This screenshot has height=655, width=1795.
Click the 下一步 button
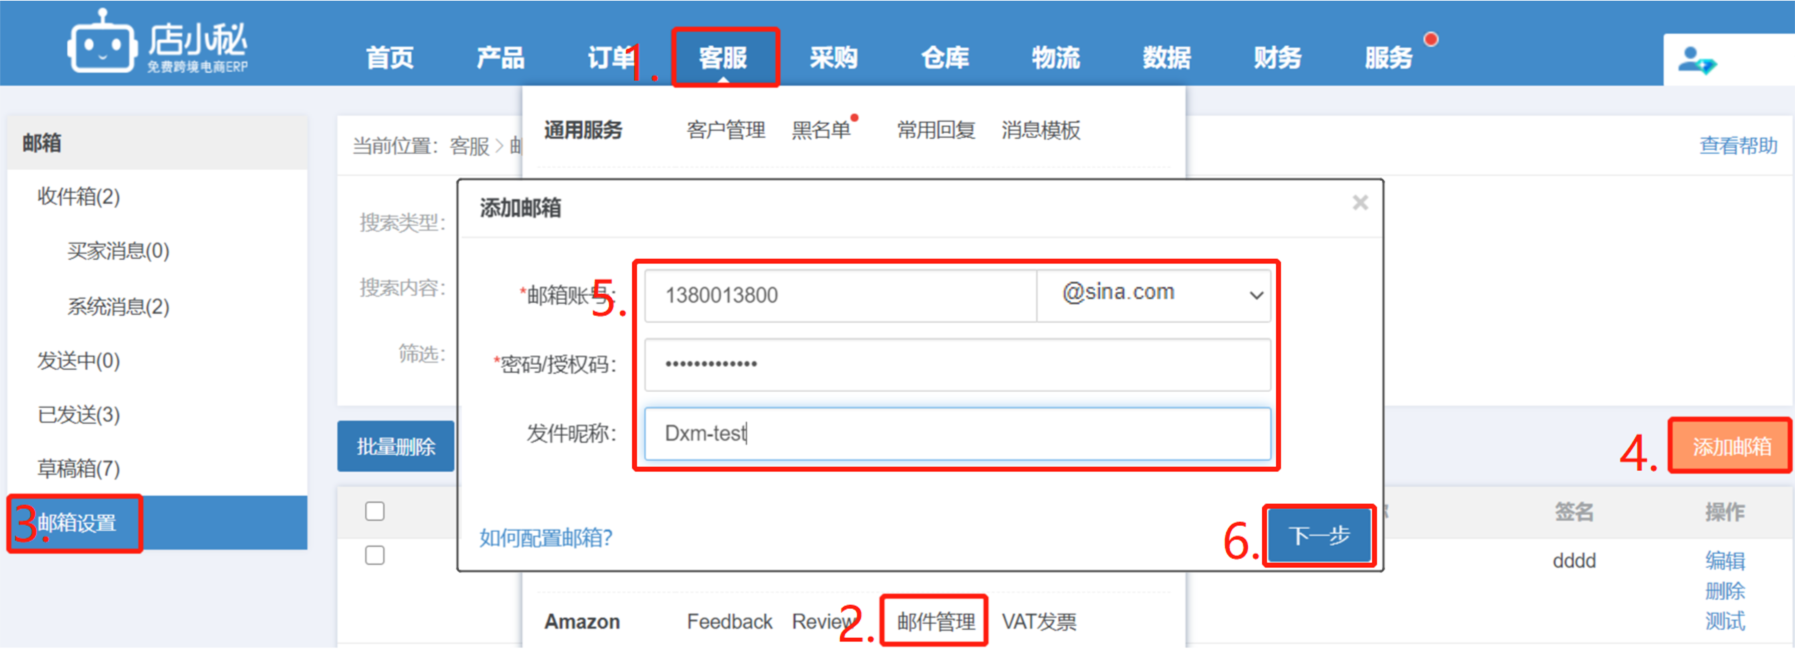[x=1319, y=536]
